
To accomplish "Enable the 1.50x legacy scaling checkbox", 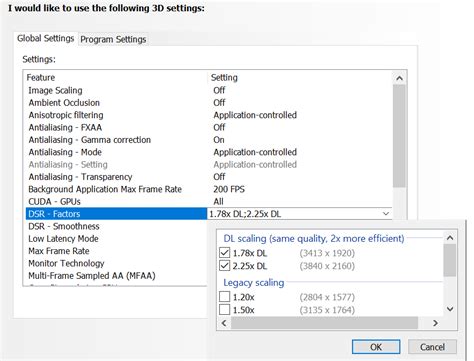I will click(224, 310).
